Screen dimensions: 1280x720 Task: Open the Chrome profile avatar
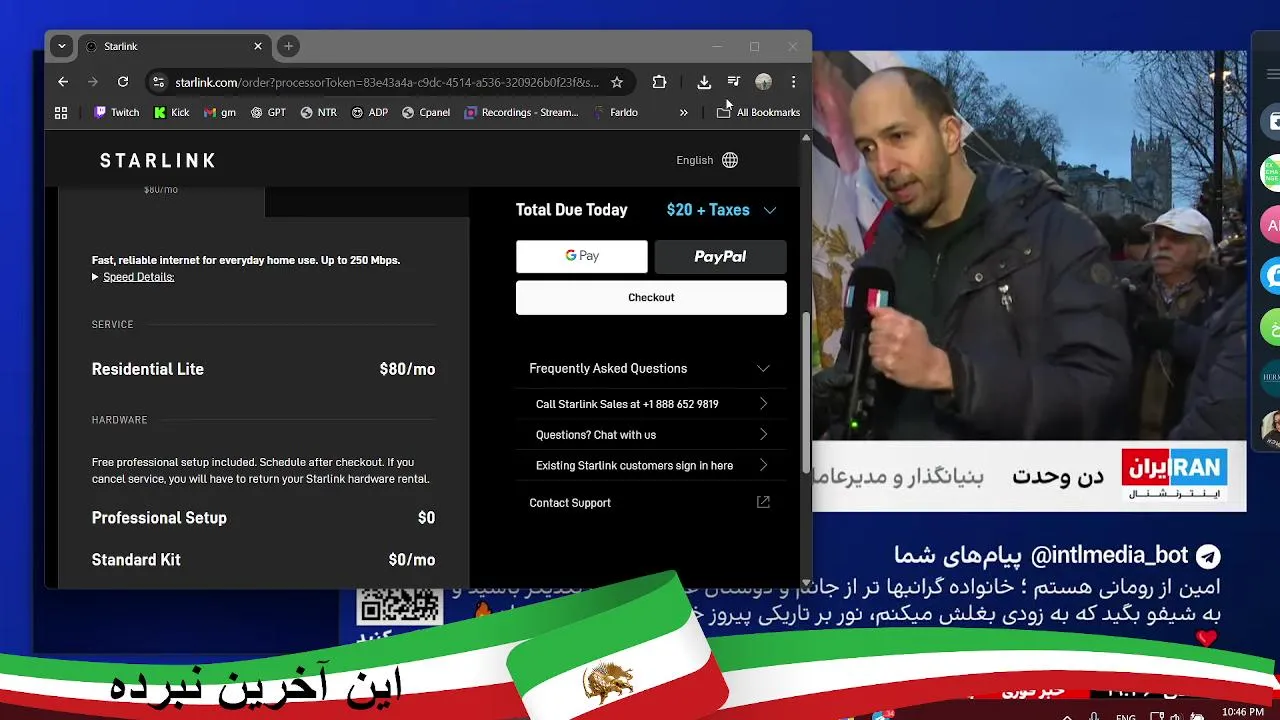coord(763,82)
